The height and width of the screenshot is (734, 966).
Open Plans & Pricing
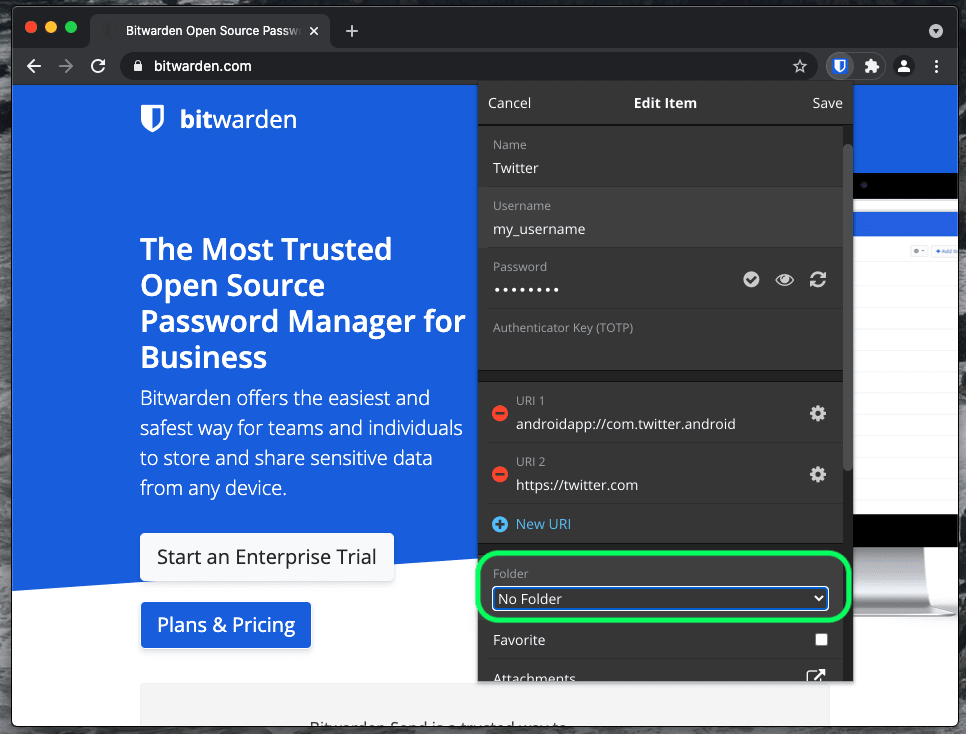tap(225, 625)
